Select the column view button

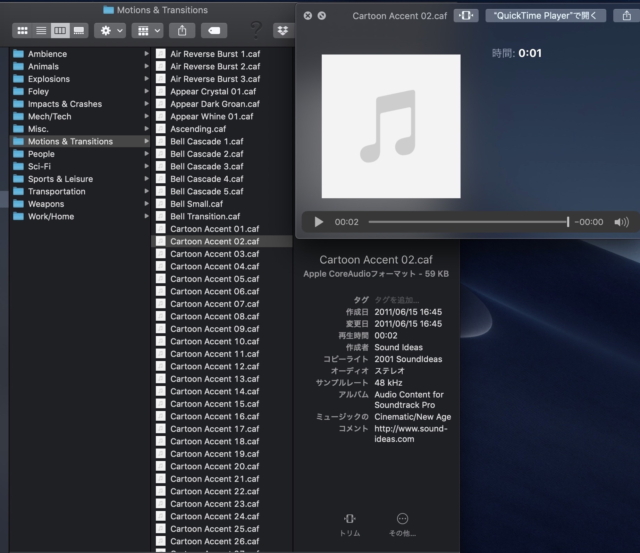click(60, 31)
